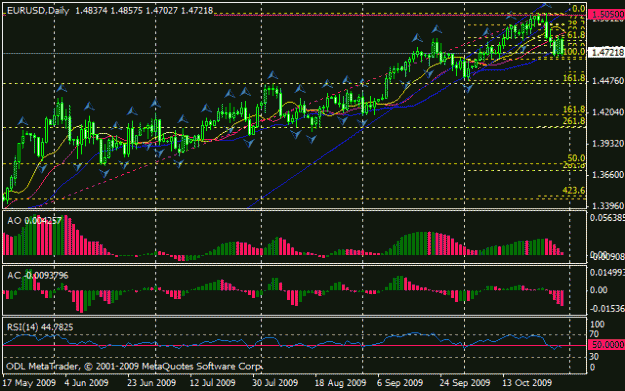Click the 70 level on RSI scale

click(x=594, y=334)
